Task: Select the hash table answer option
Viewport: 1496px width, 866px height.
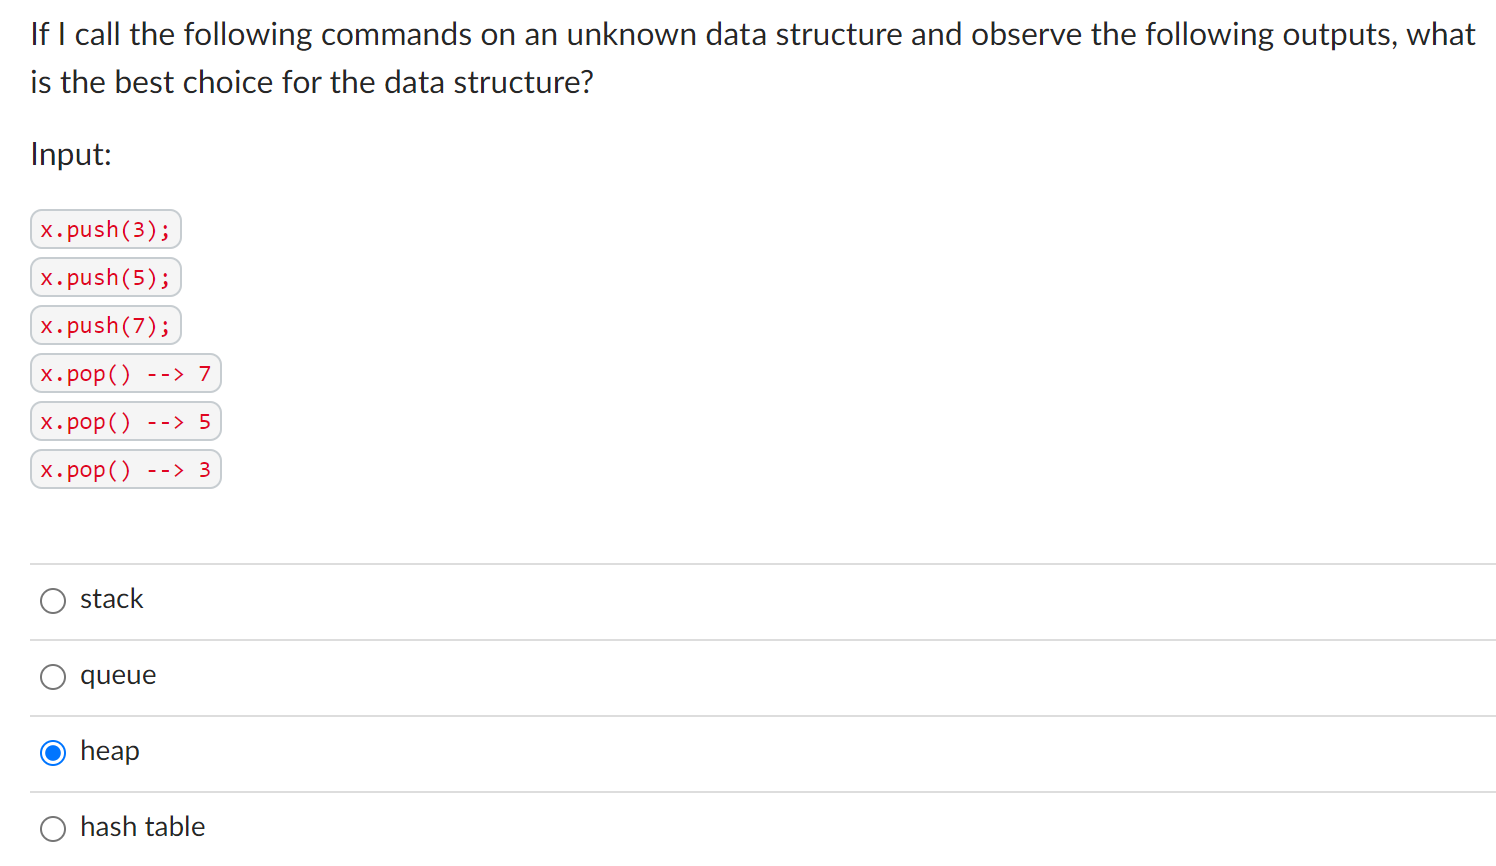Action: pyautogui.click(x=53, y=829)
